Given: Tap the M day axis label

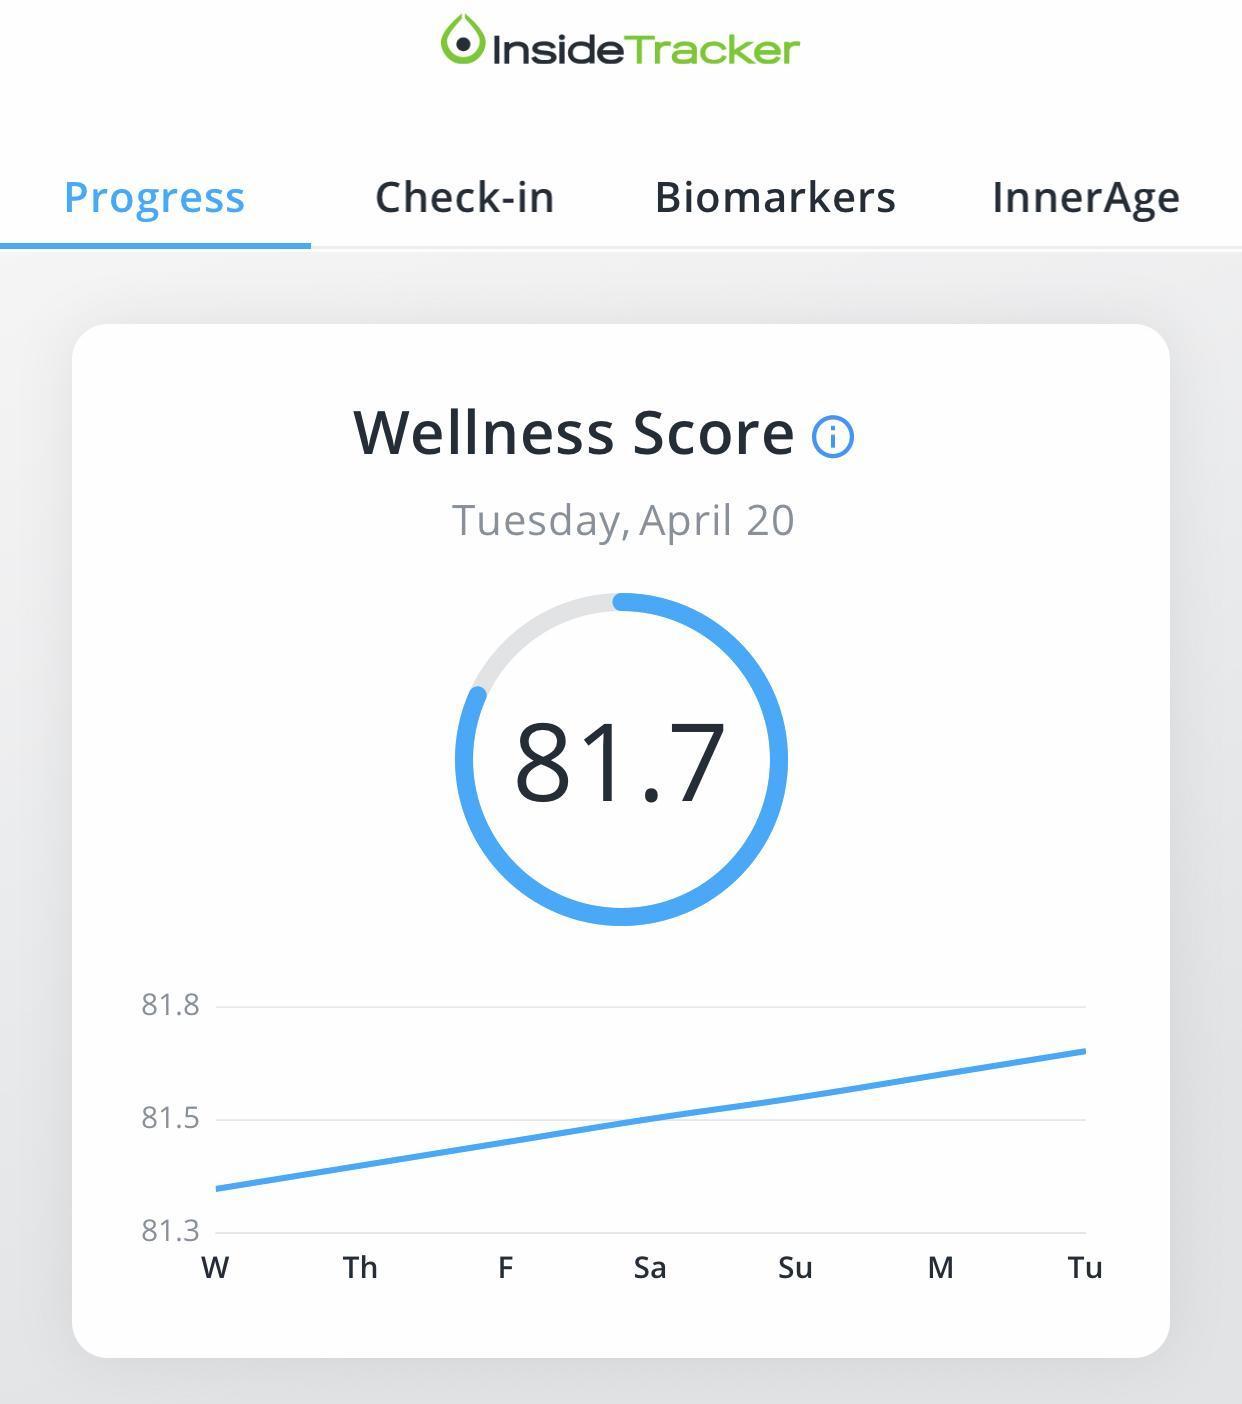Looking at the screenshot, I should [x=940, y=1268].
